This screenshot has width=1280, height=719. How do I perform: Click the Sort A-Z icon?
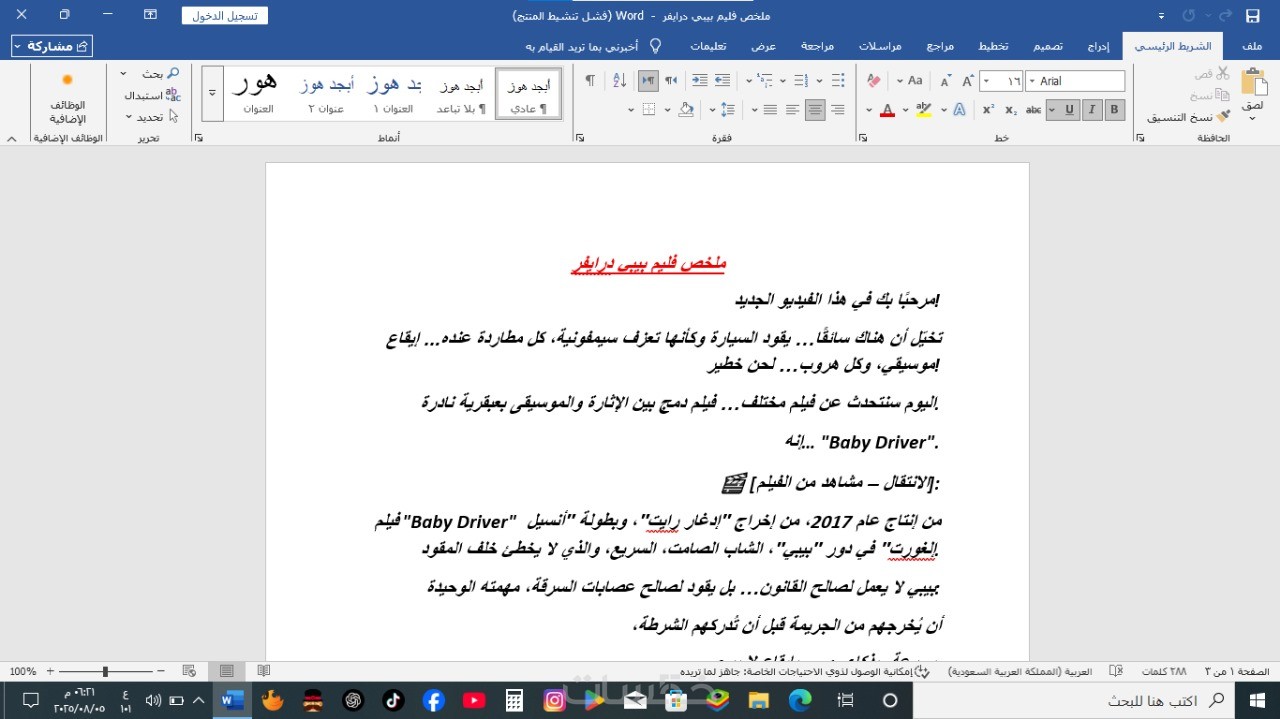click(x=619, y=81)
